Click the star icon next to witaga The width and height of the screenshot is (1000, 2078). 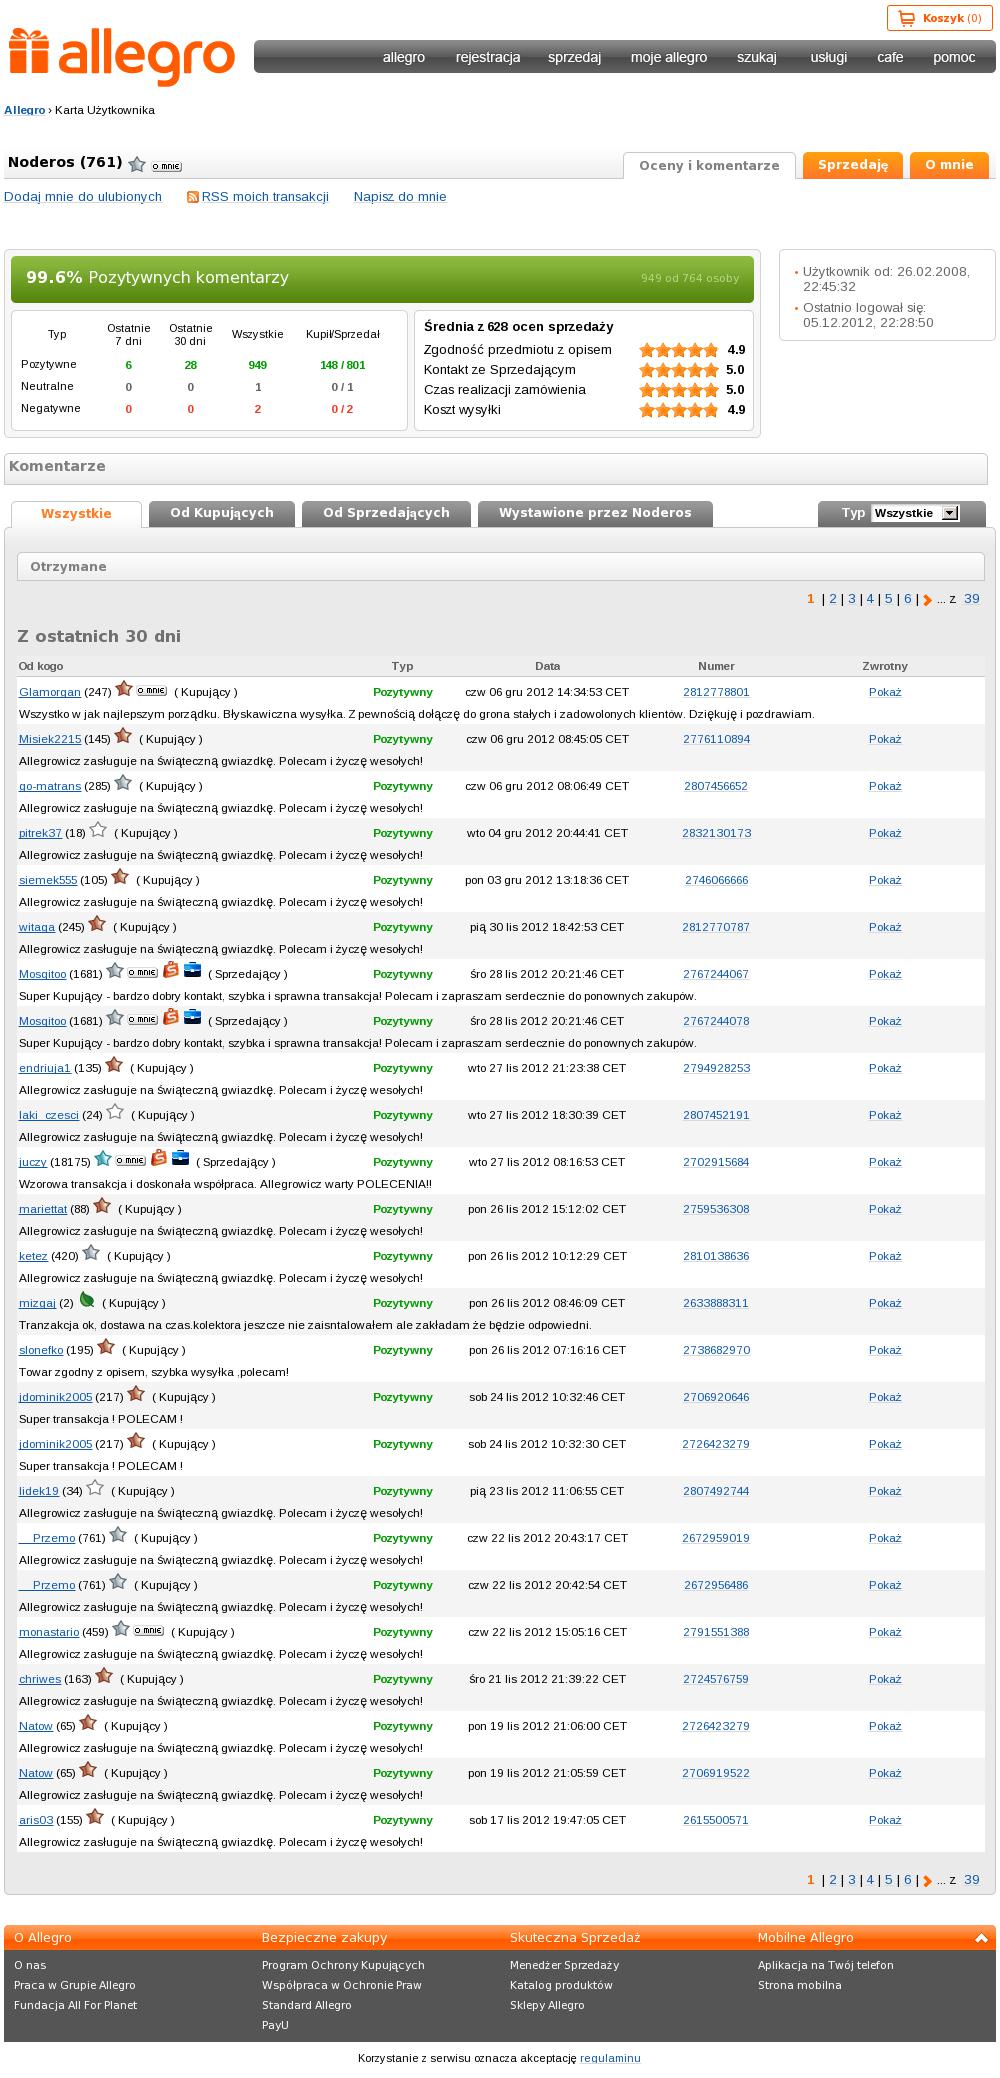pos(97,924)
